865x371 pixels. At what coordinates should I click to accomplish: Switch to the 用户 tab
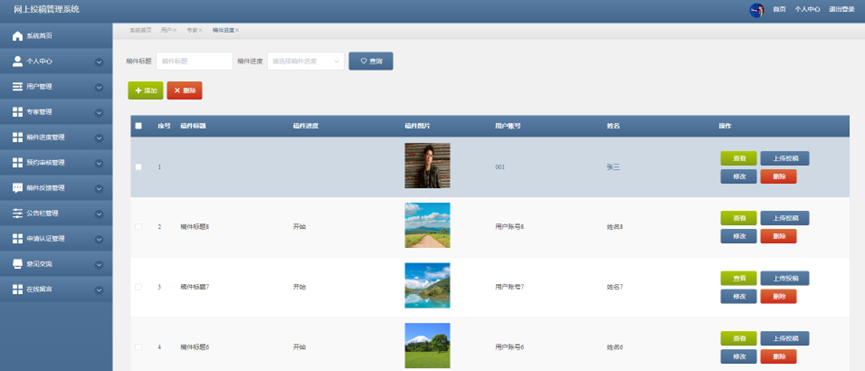pos(166,30)
